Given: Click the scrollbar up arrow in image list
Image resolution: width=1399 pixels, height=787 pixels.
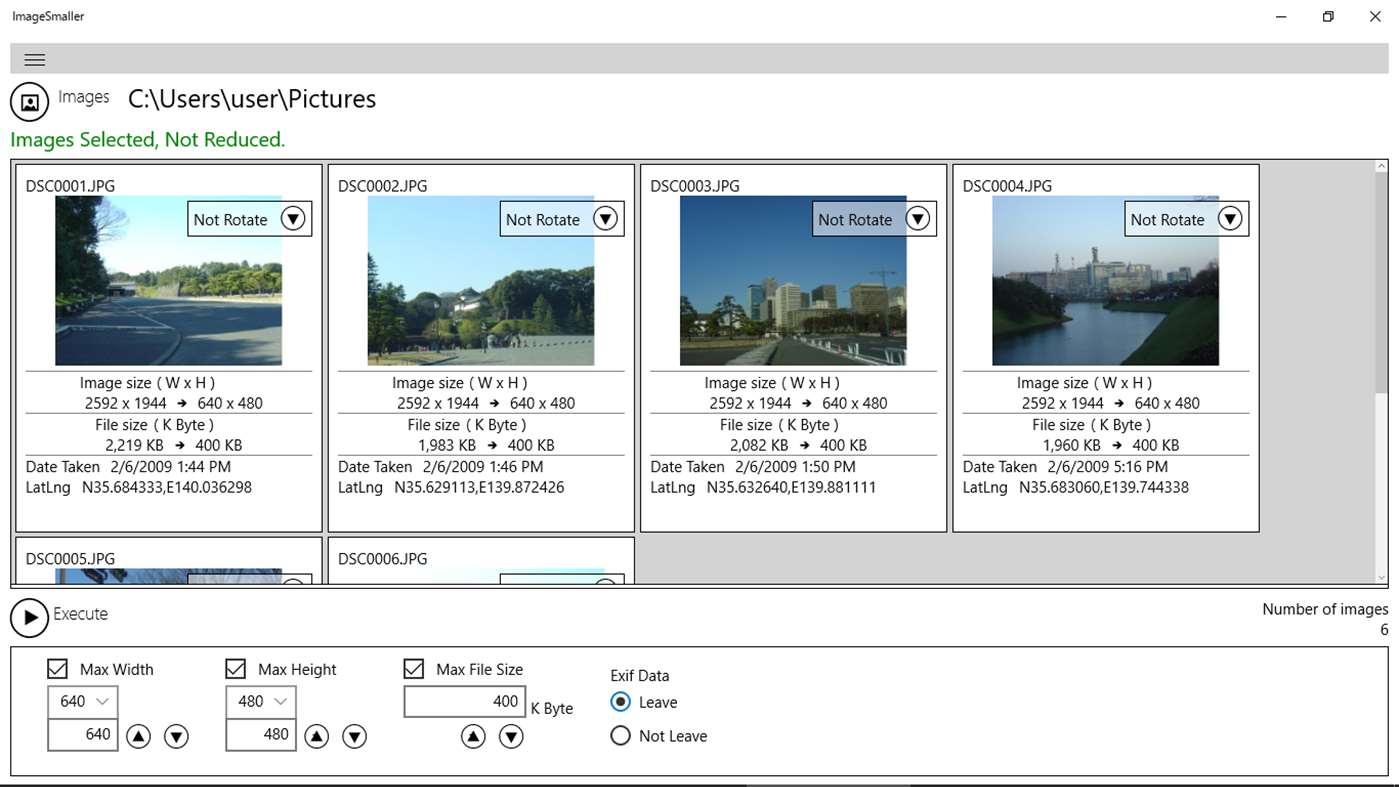Looking at the screenshot, I should point(1382,166).
